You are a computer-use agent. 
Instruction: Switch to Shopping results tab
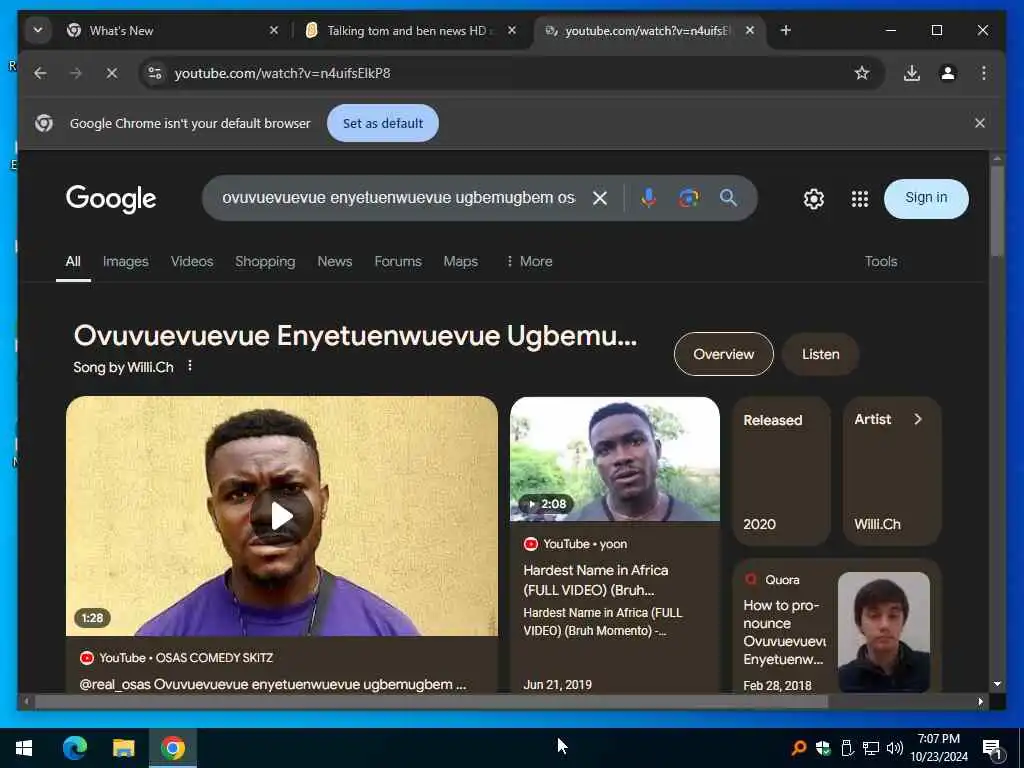coord(265,262)
